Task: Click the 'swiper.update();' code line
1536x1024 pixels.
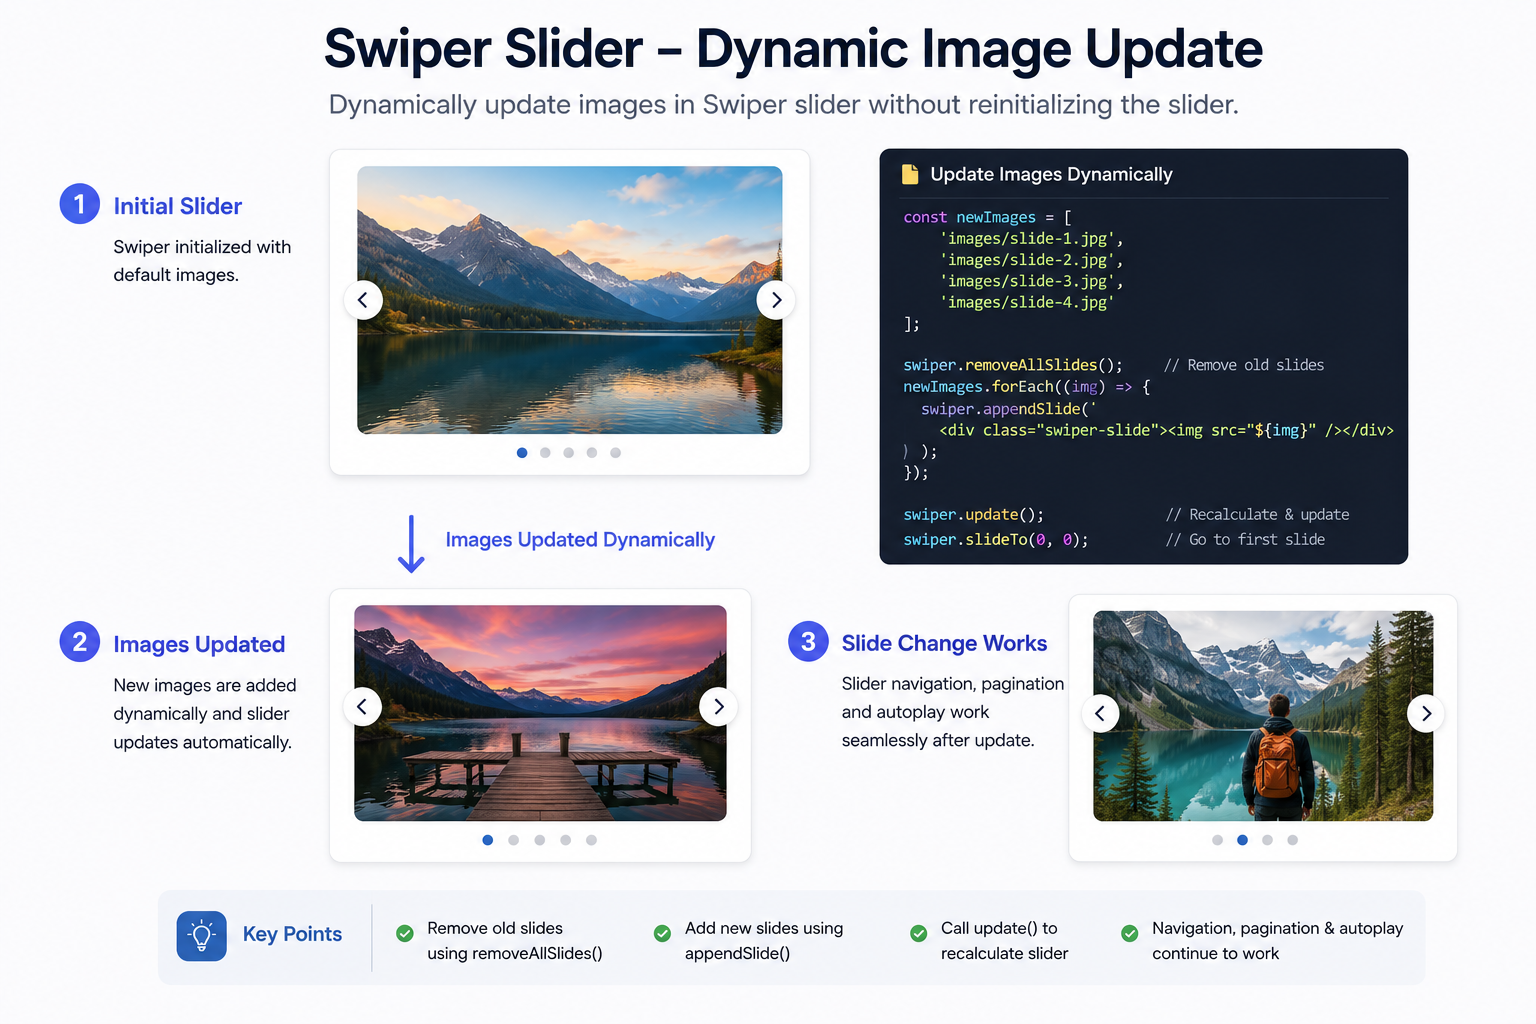Action: coord(973,514)
